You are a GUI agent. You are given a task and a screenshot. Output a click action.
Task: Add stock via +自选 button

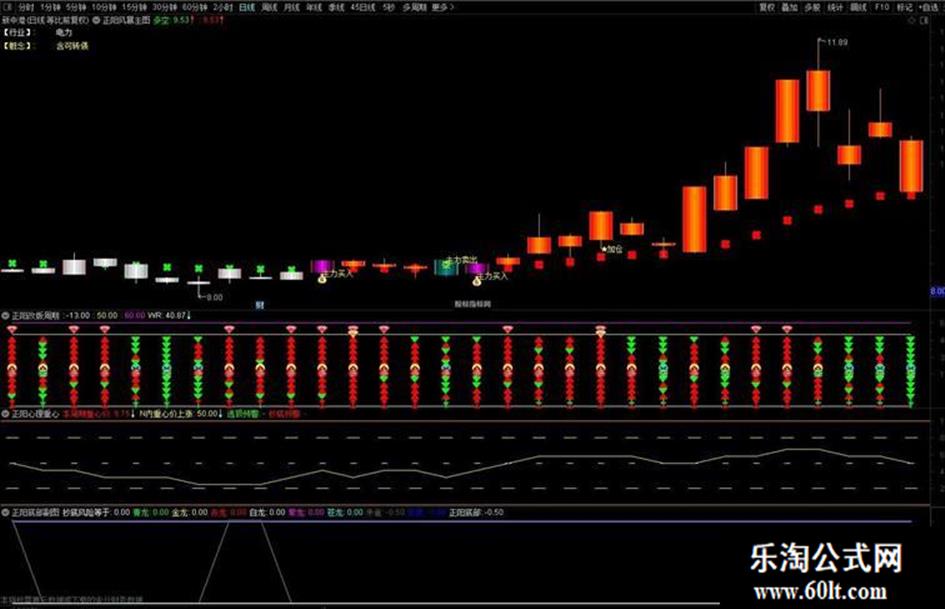point(929,7)
